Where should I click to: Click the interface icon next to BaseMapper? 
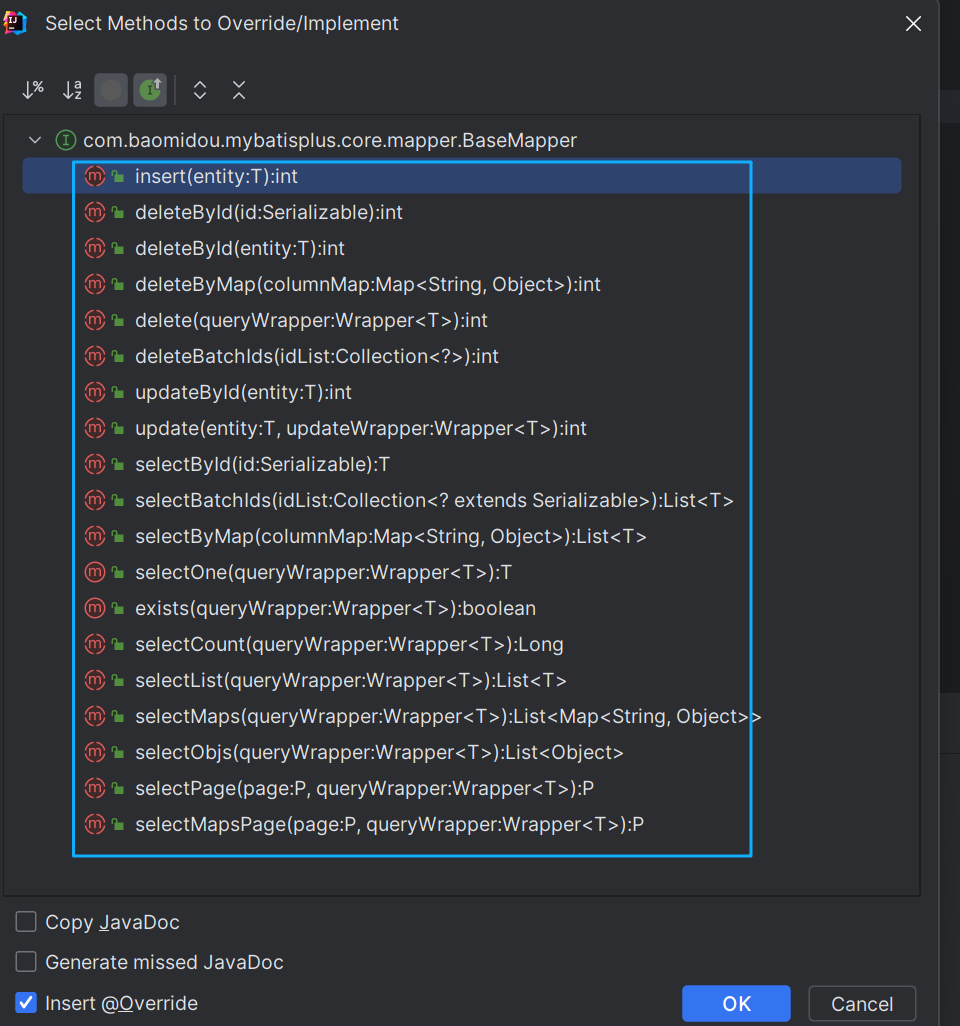coord(65,140)
